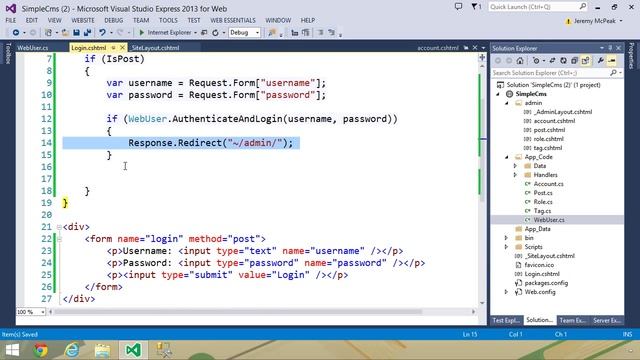Click the search magnifier in Solution Explorer search
Screen dimensions: 640x360
pyautogui.click(x=613, y=73)
